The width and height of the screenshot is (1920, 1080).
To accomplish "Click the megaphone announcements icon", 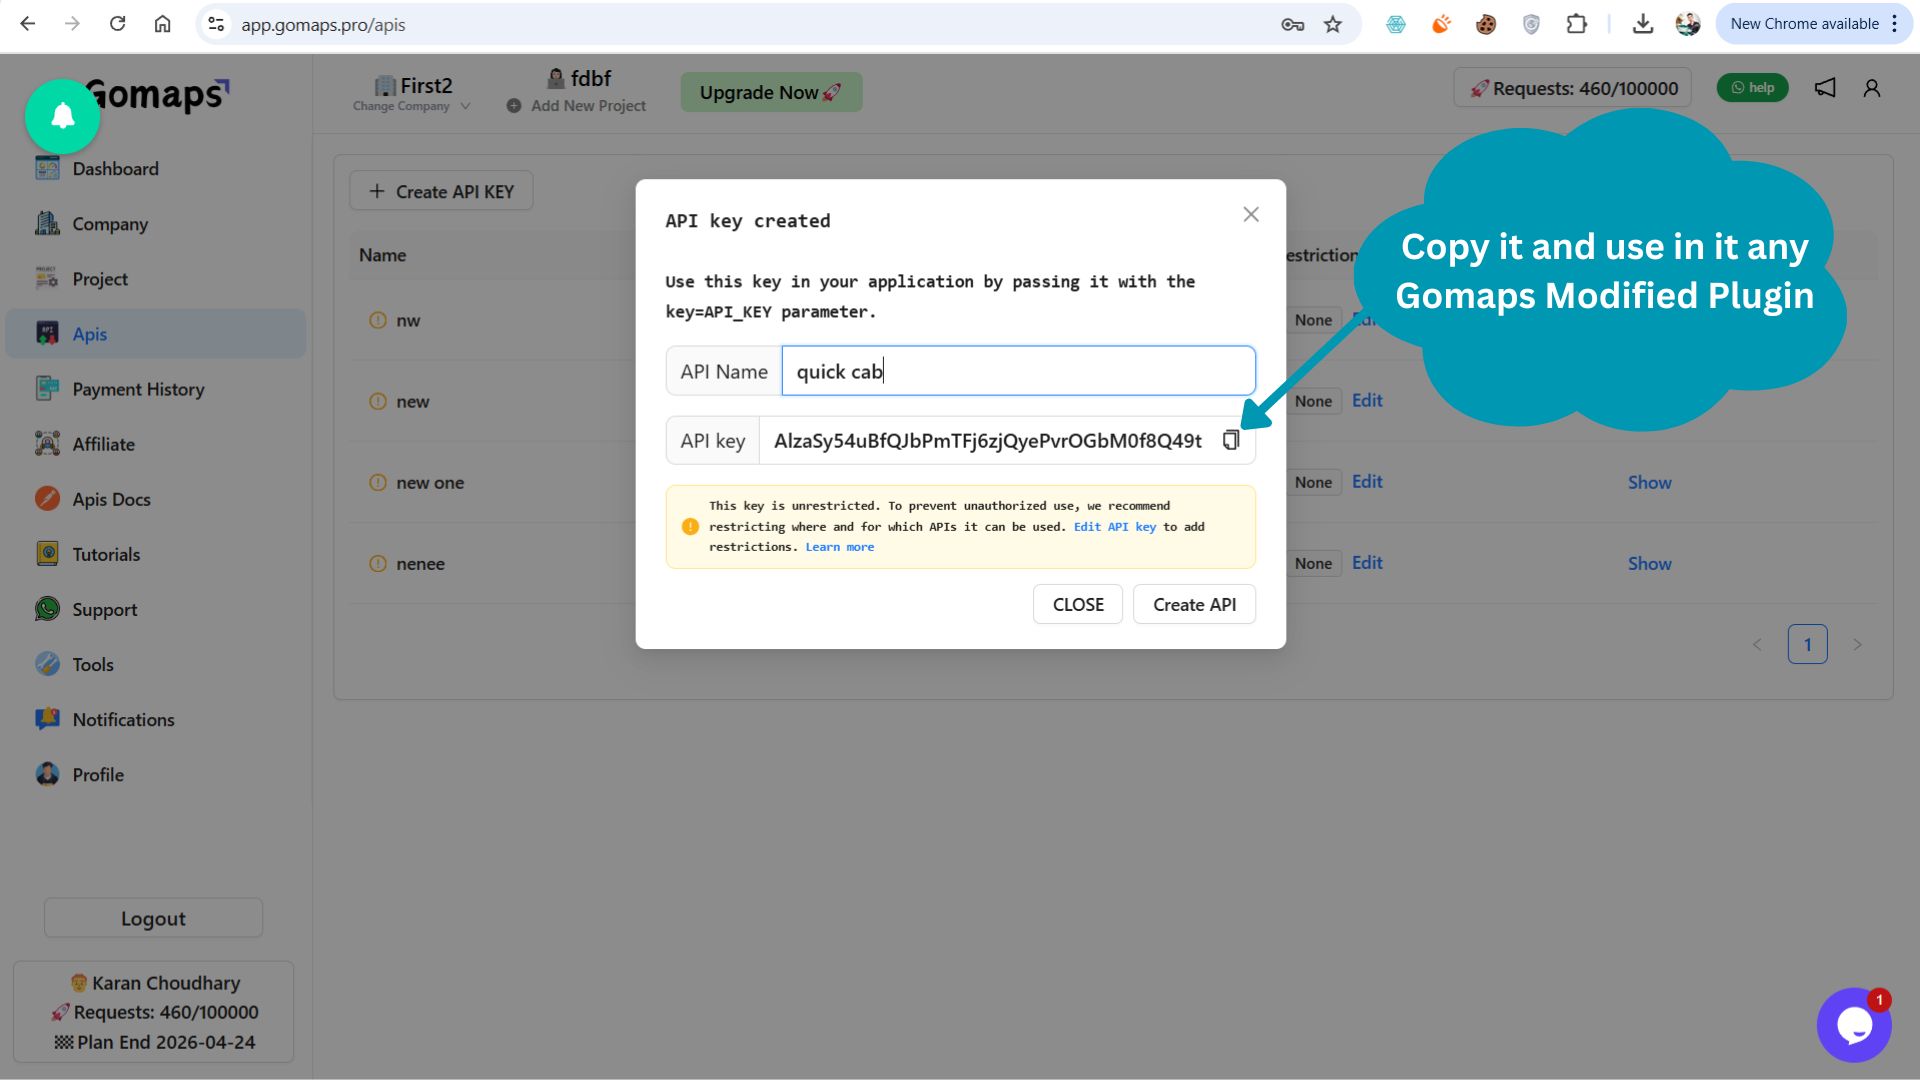I will pyautogui.click(x=1825, y=88).
